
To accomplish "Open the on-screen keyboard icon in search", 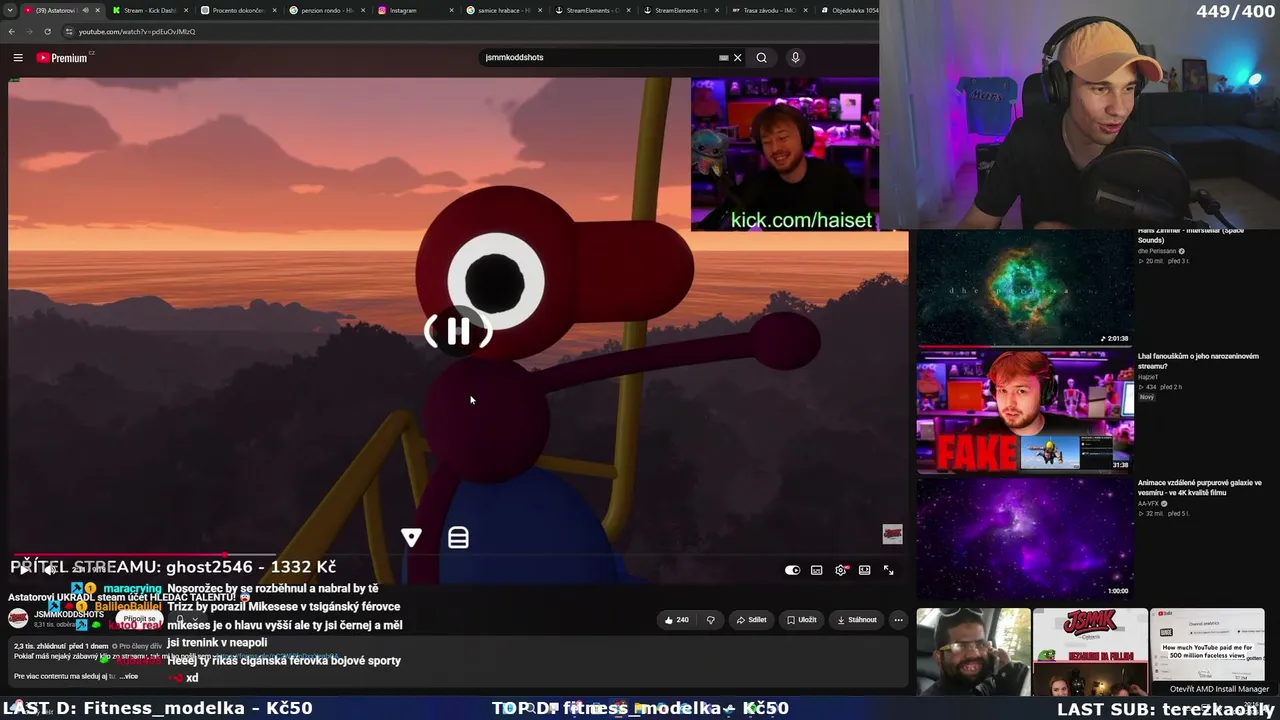I will click(x=724, y=58).
